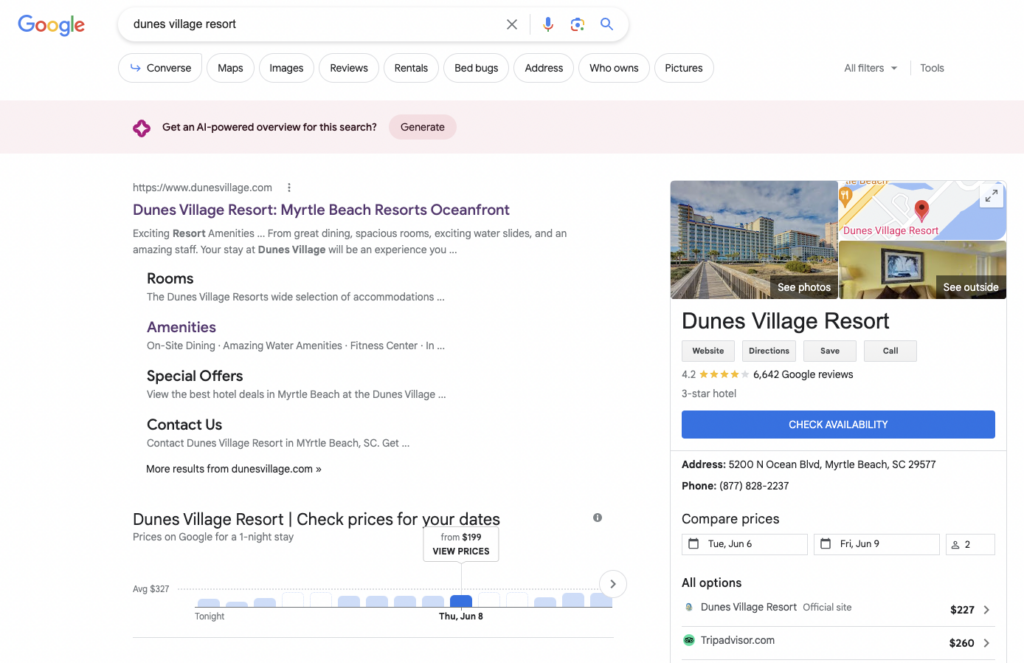This screenshot has height=663, width=1024.
Task: Open Tripadvisor.com price option chevron
Action: [987, 643]
